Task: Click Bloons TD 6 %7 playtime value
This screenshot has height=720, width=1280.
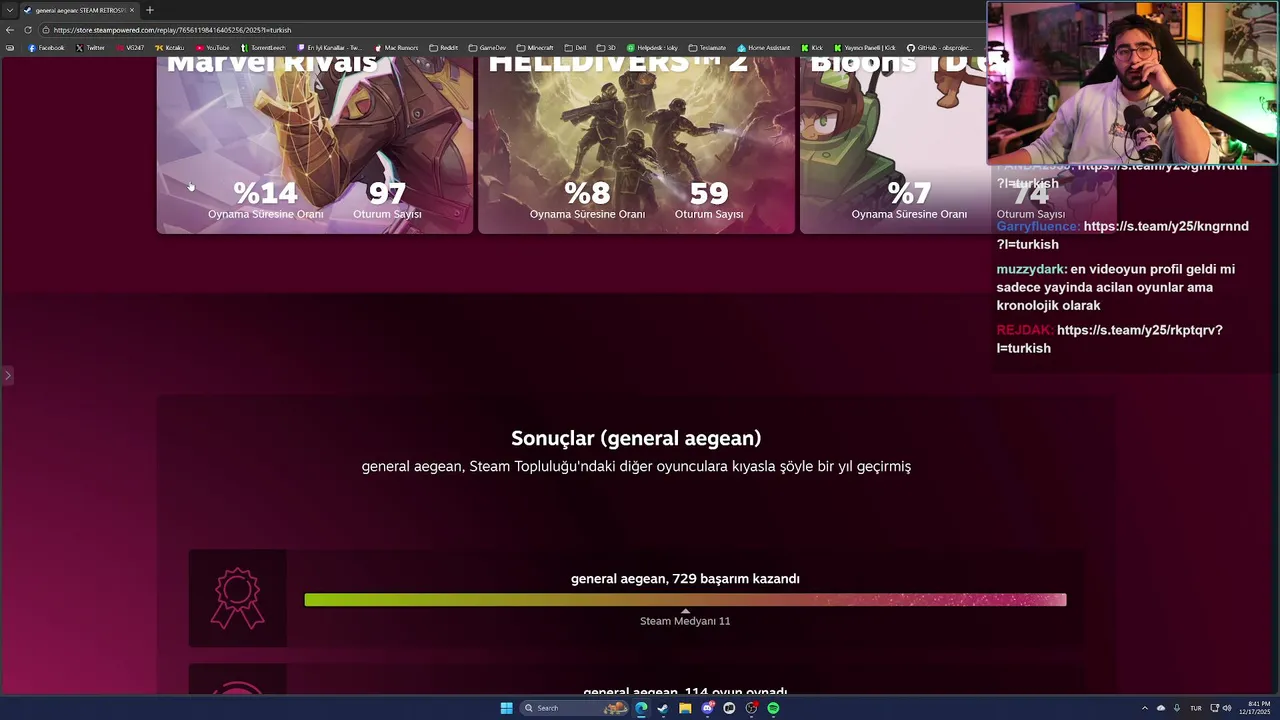Action: pyautogui.click(x=909, y=192)
